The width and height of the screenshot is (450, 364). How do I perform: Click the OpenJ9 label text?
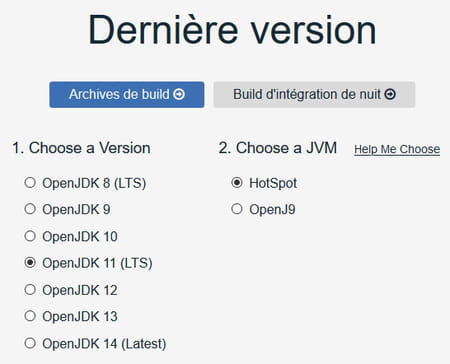(272, 210)
